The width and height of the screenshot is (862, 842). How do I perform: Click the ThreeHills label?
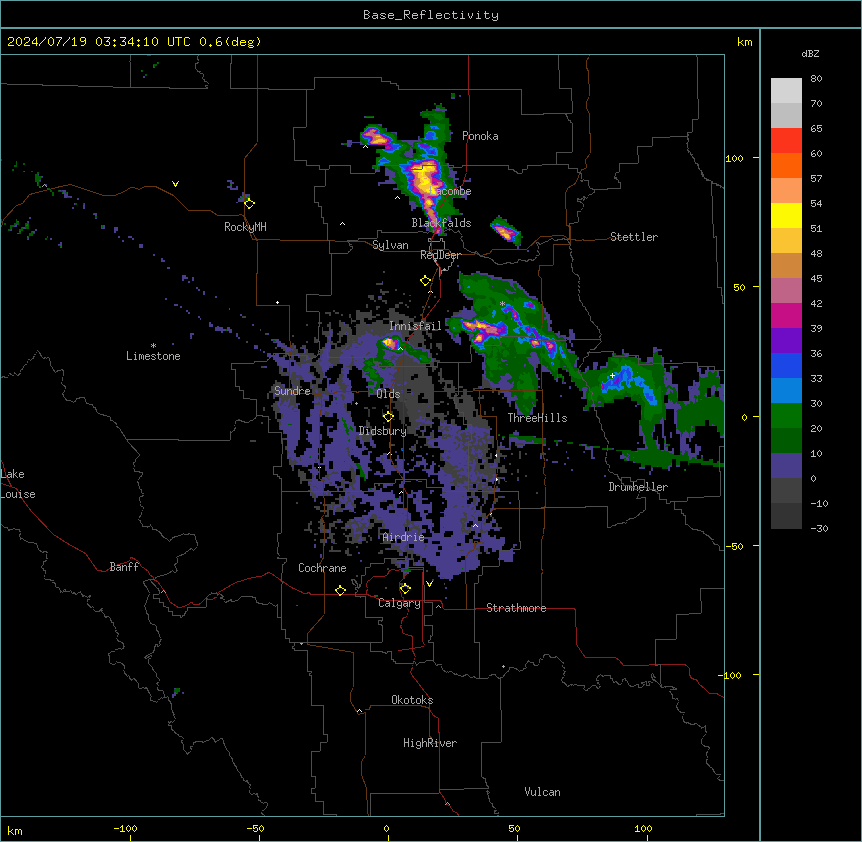(x=537, y=418)
